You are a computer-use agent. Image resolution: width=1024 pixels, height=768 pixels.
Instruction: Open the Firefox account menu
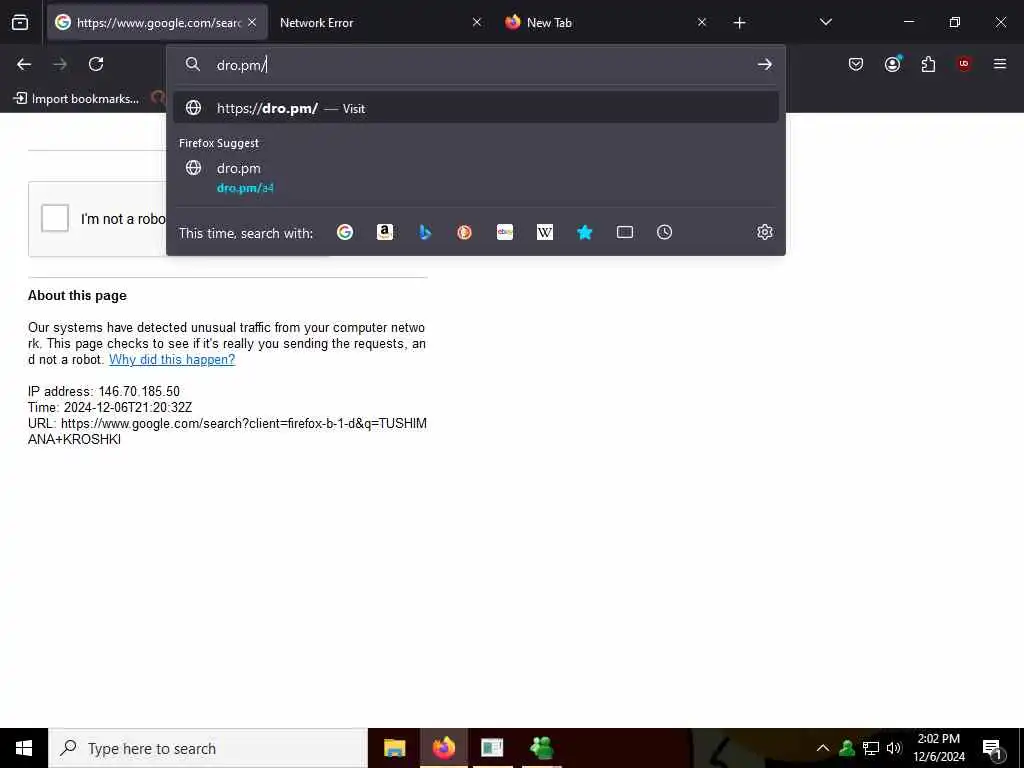click(892, 64)
